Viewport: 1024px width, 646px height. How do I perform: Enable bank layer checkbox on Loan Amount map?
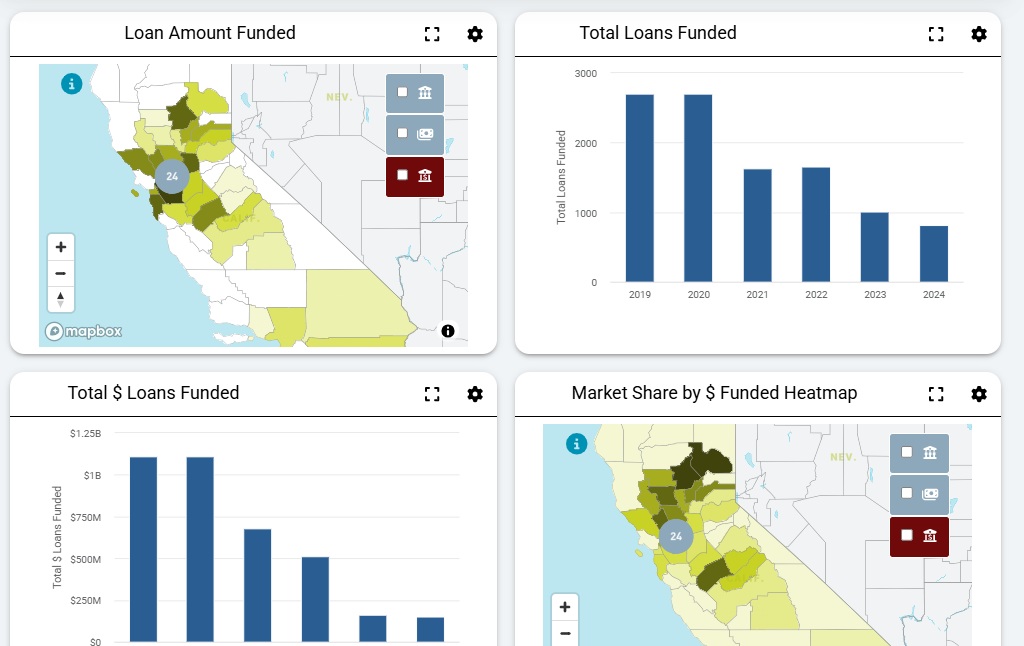click(402, 92)
